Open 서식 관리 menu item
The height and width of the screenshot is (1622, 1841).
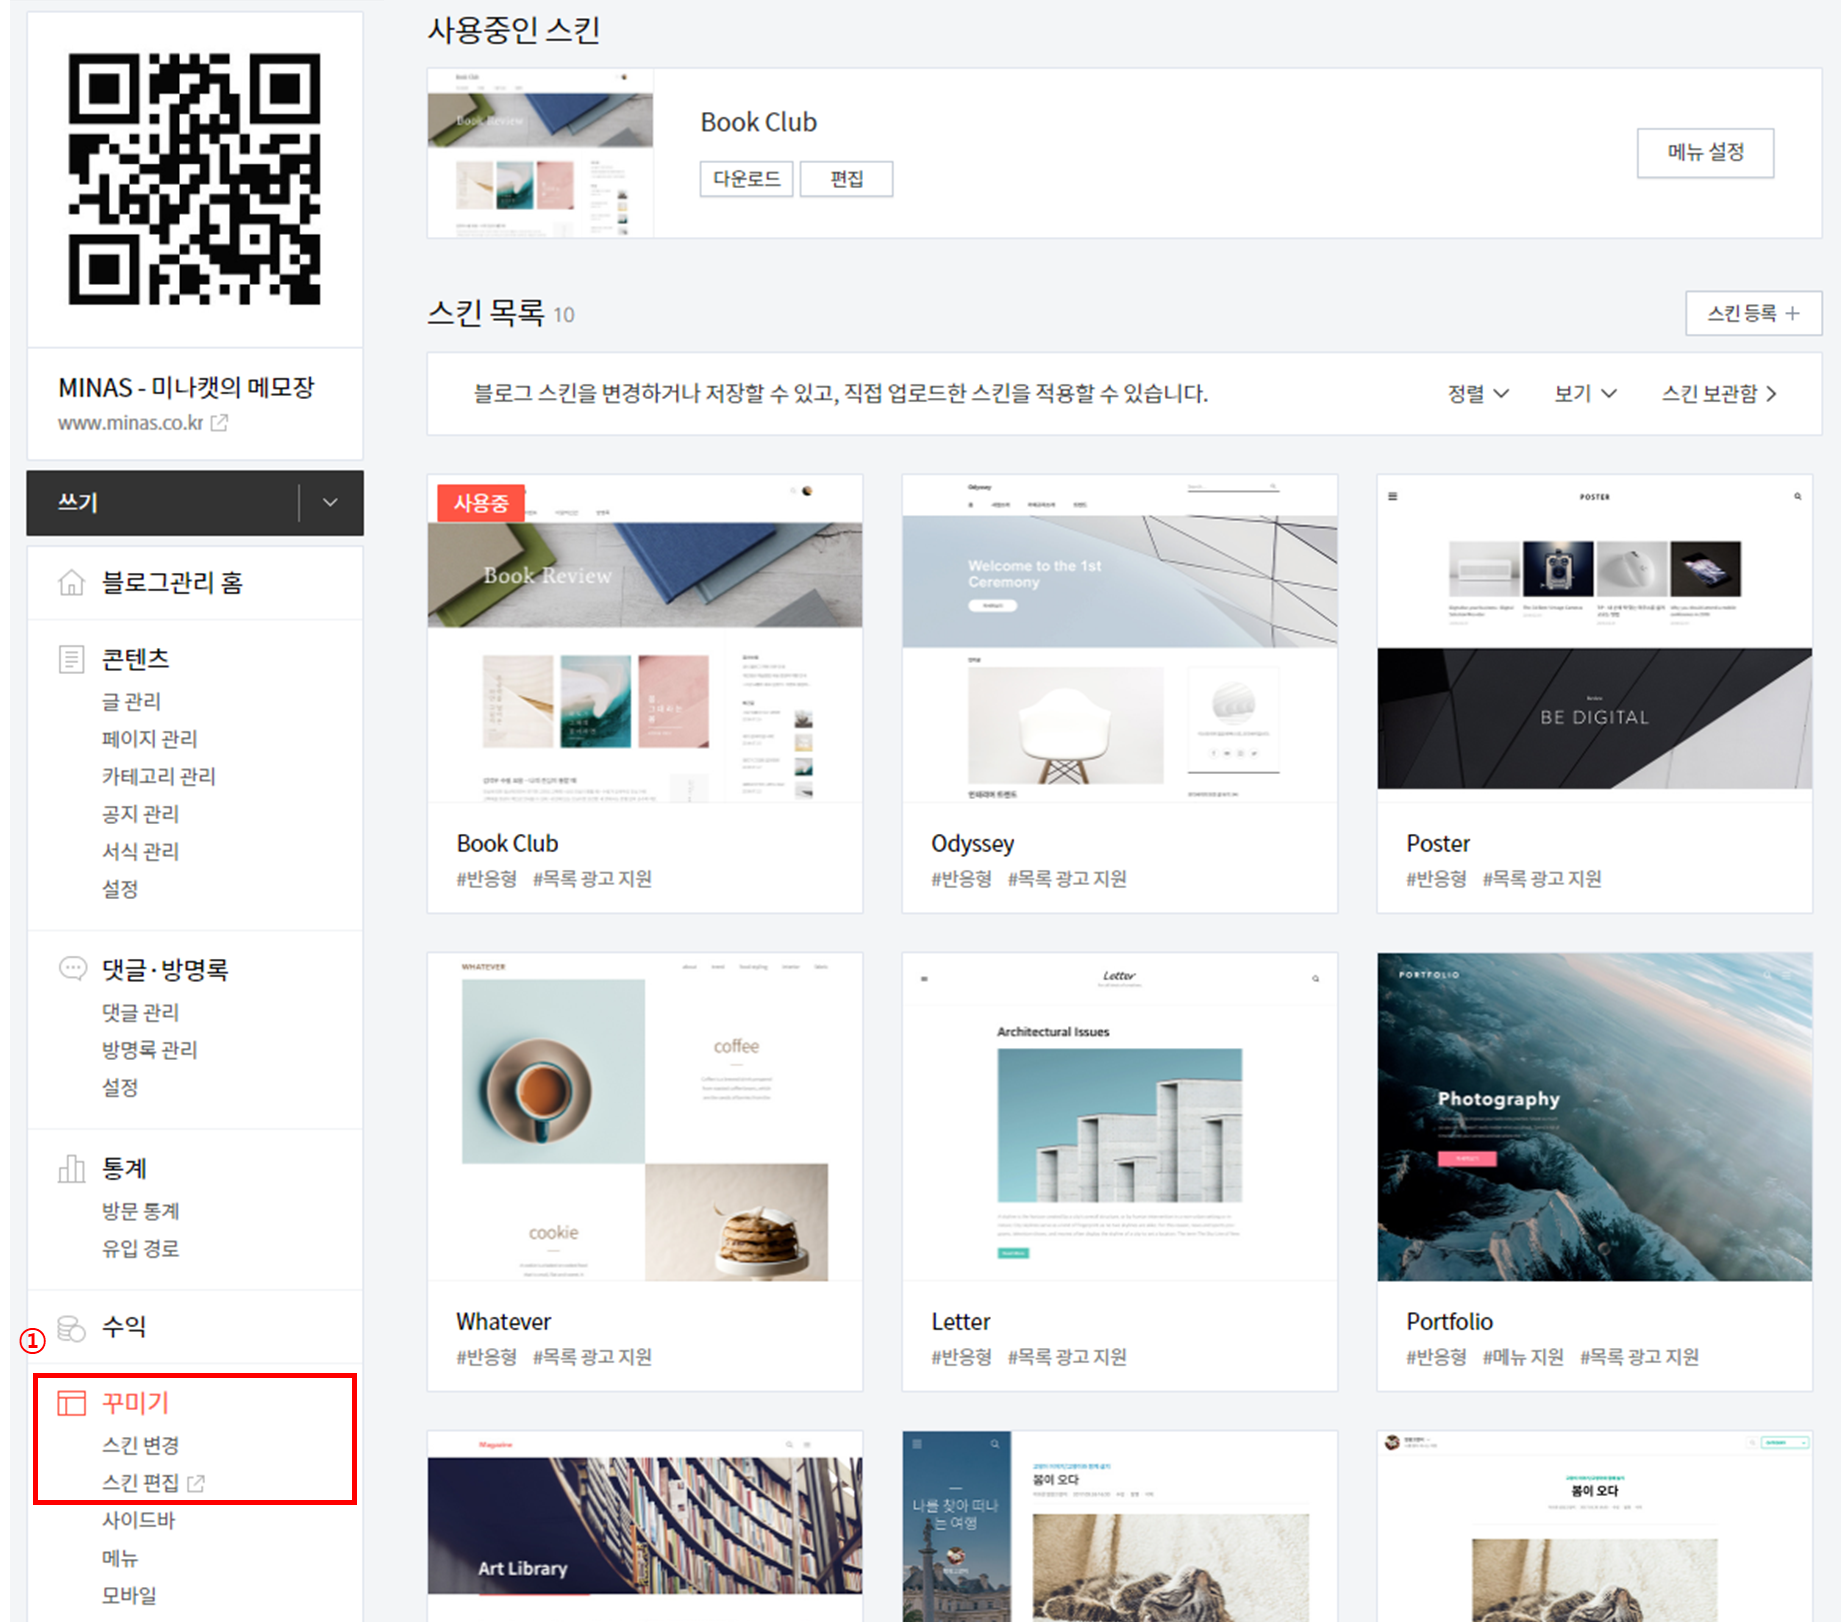140,851
